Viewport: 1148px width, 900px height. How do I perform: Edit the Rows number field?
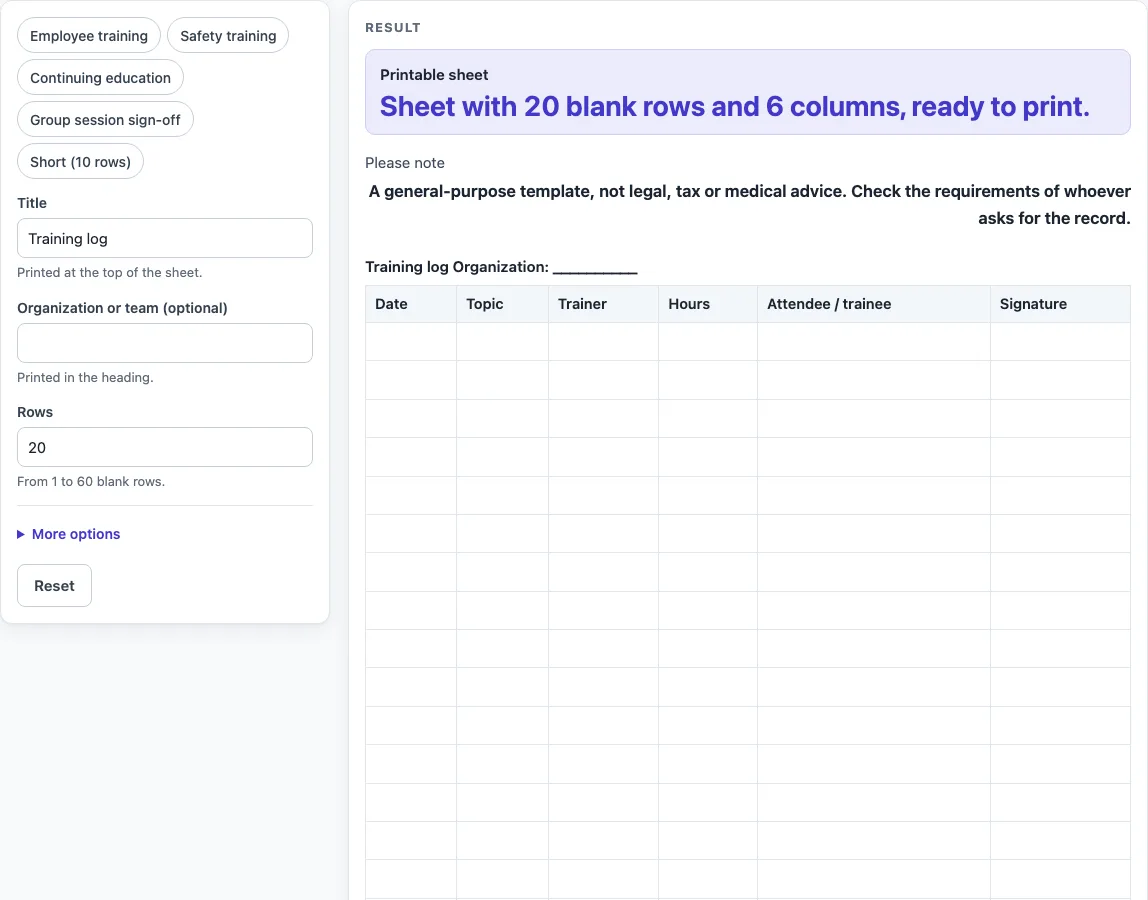(165, 447)
